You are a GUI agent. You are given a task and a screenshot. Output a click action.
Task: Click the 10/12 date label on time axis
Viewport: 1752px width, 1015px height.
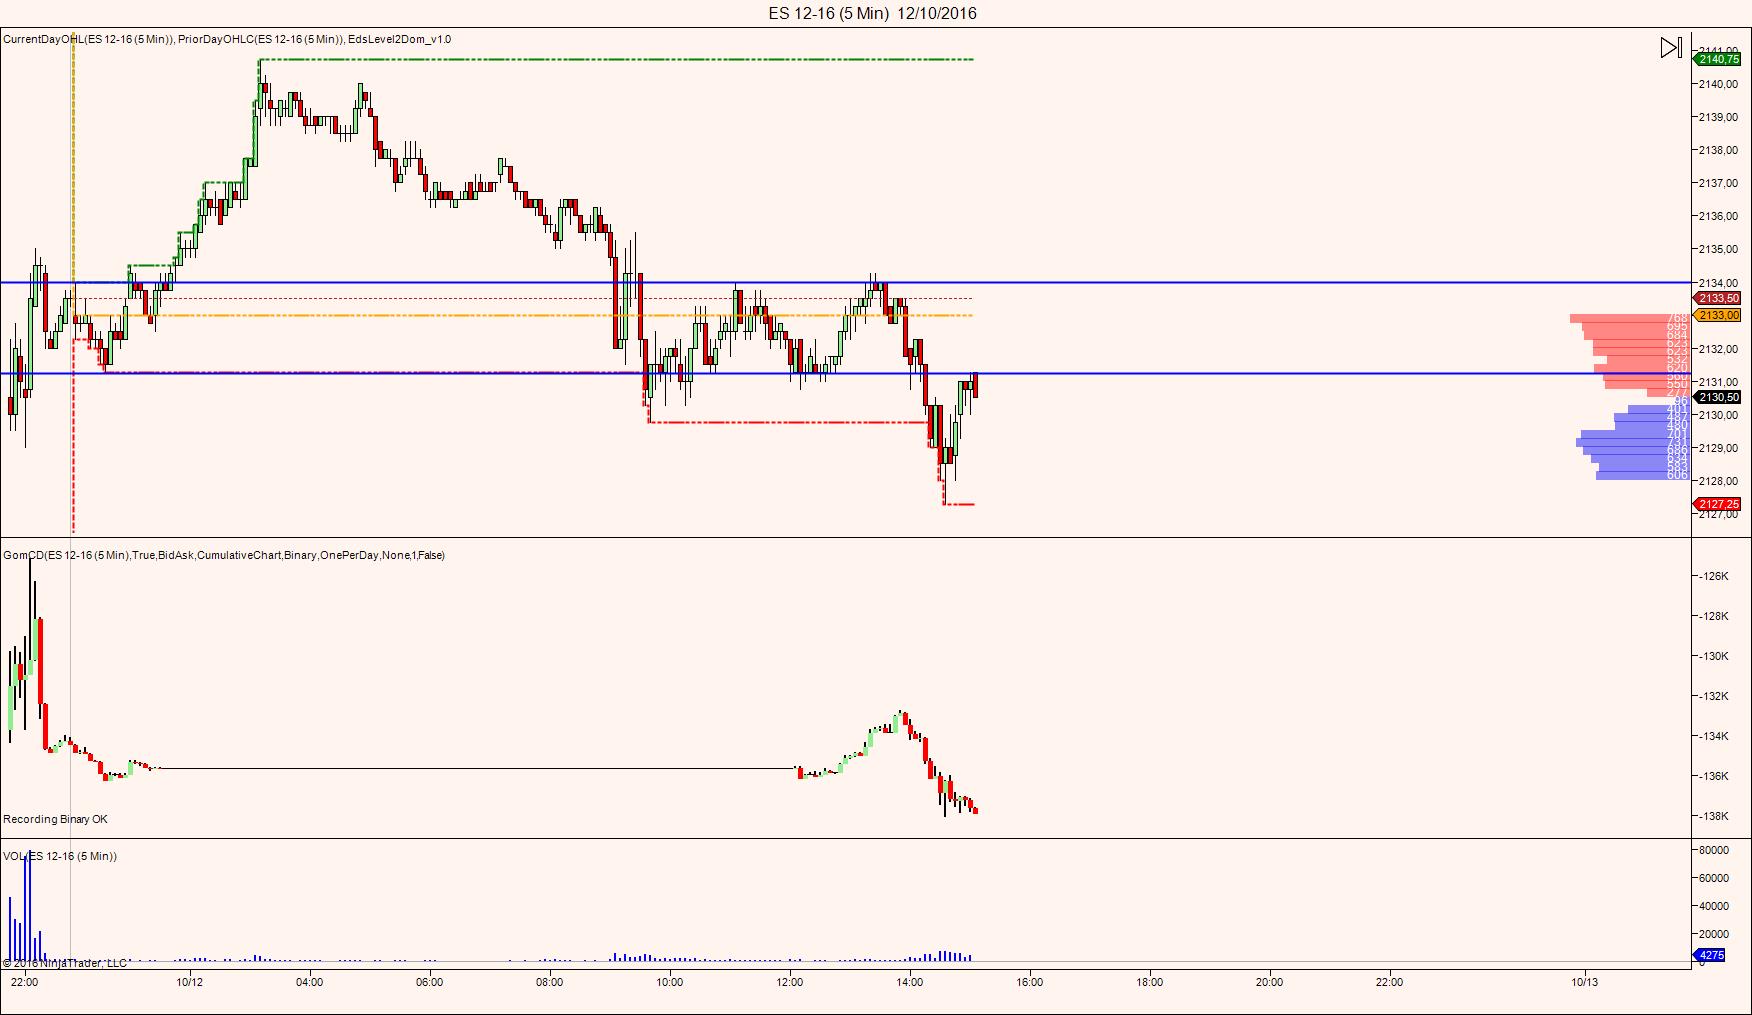[190, 982]
